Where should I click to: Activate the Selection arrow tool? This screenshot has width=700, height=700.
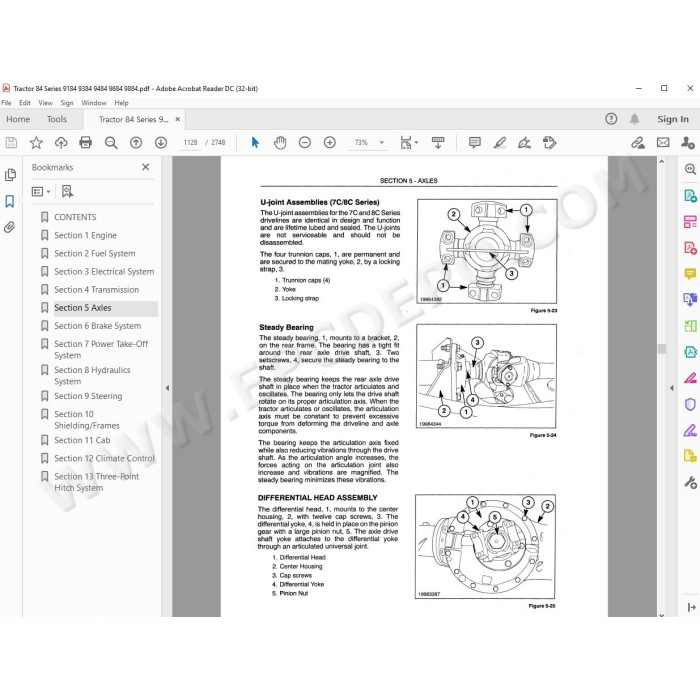[x=255, y=143]
